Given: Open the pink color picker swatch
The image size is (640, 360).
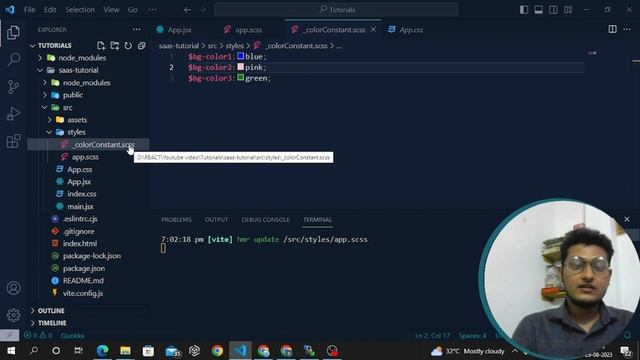Looking at the screenshot, I should coord(240,67).
